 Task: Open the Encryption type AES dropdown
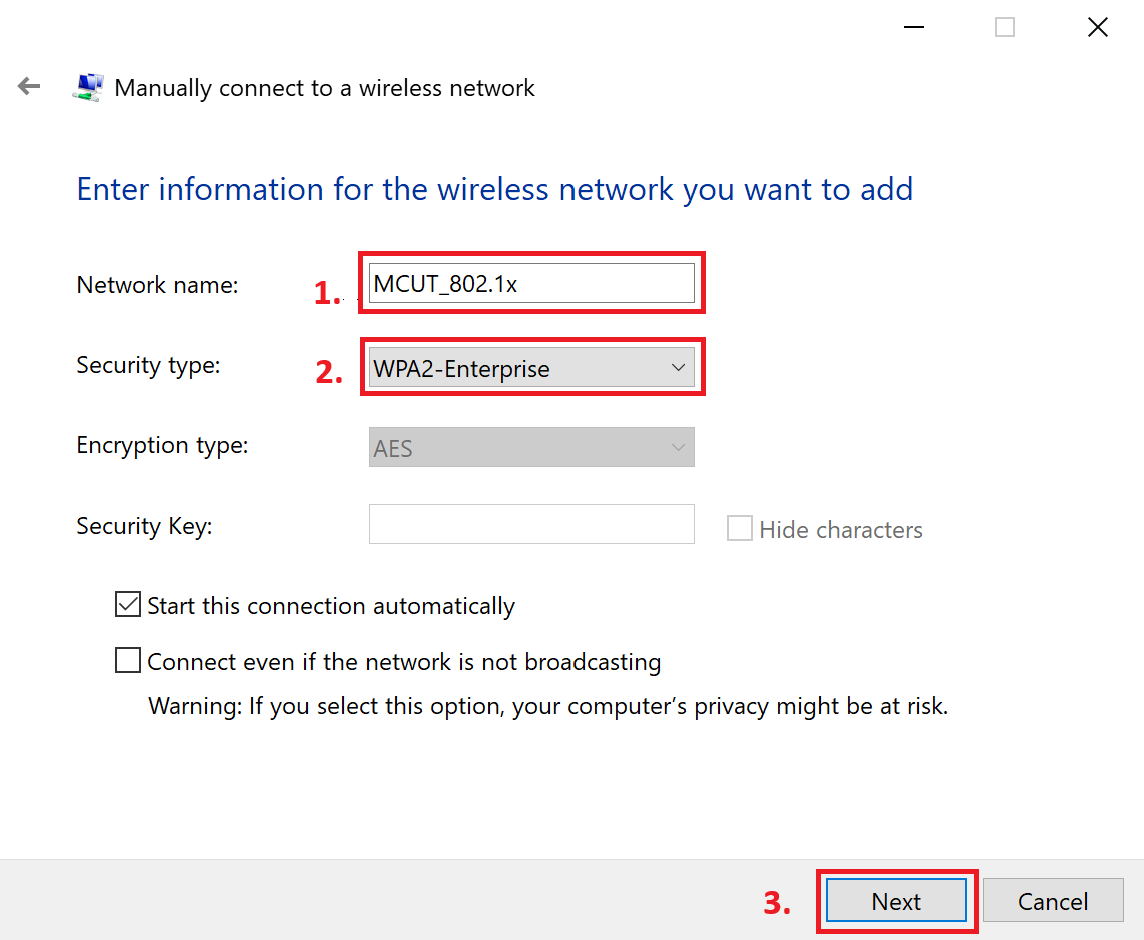click(532, 448)
